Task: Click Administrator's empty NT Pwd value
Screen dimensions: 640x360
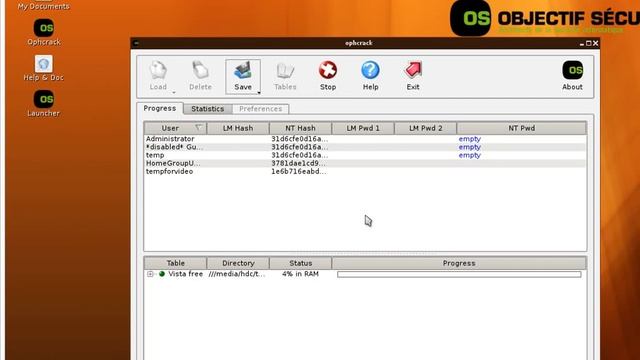Action: (469, 139)
